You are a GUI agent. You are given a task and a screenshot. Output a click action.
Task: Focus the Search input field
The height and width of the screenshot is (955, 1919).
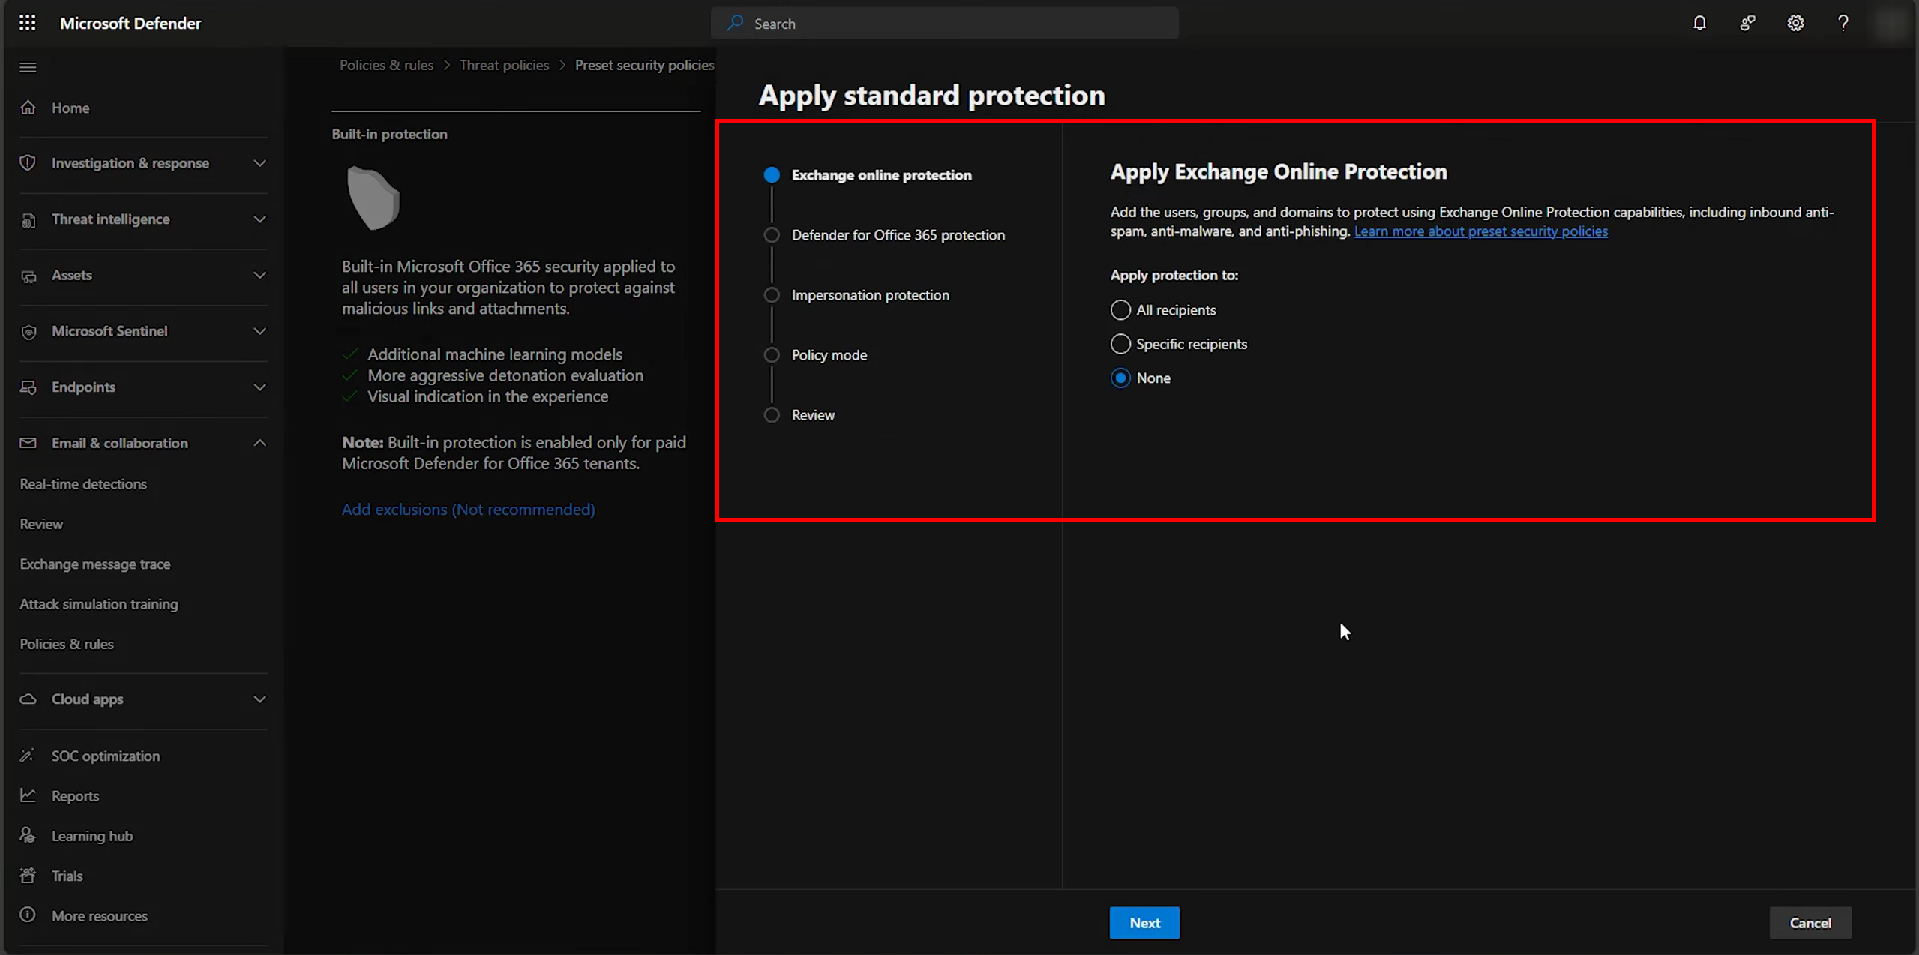click(x=944, y=23)
